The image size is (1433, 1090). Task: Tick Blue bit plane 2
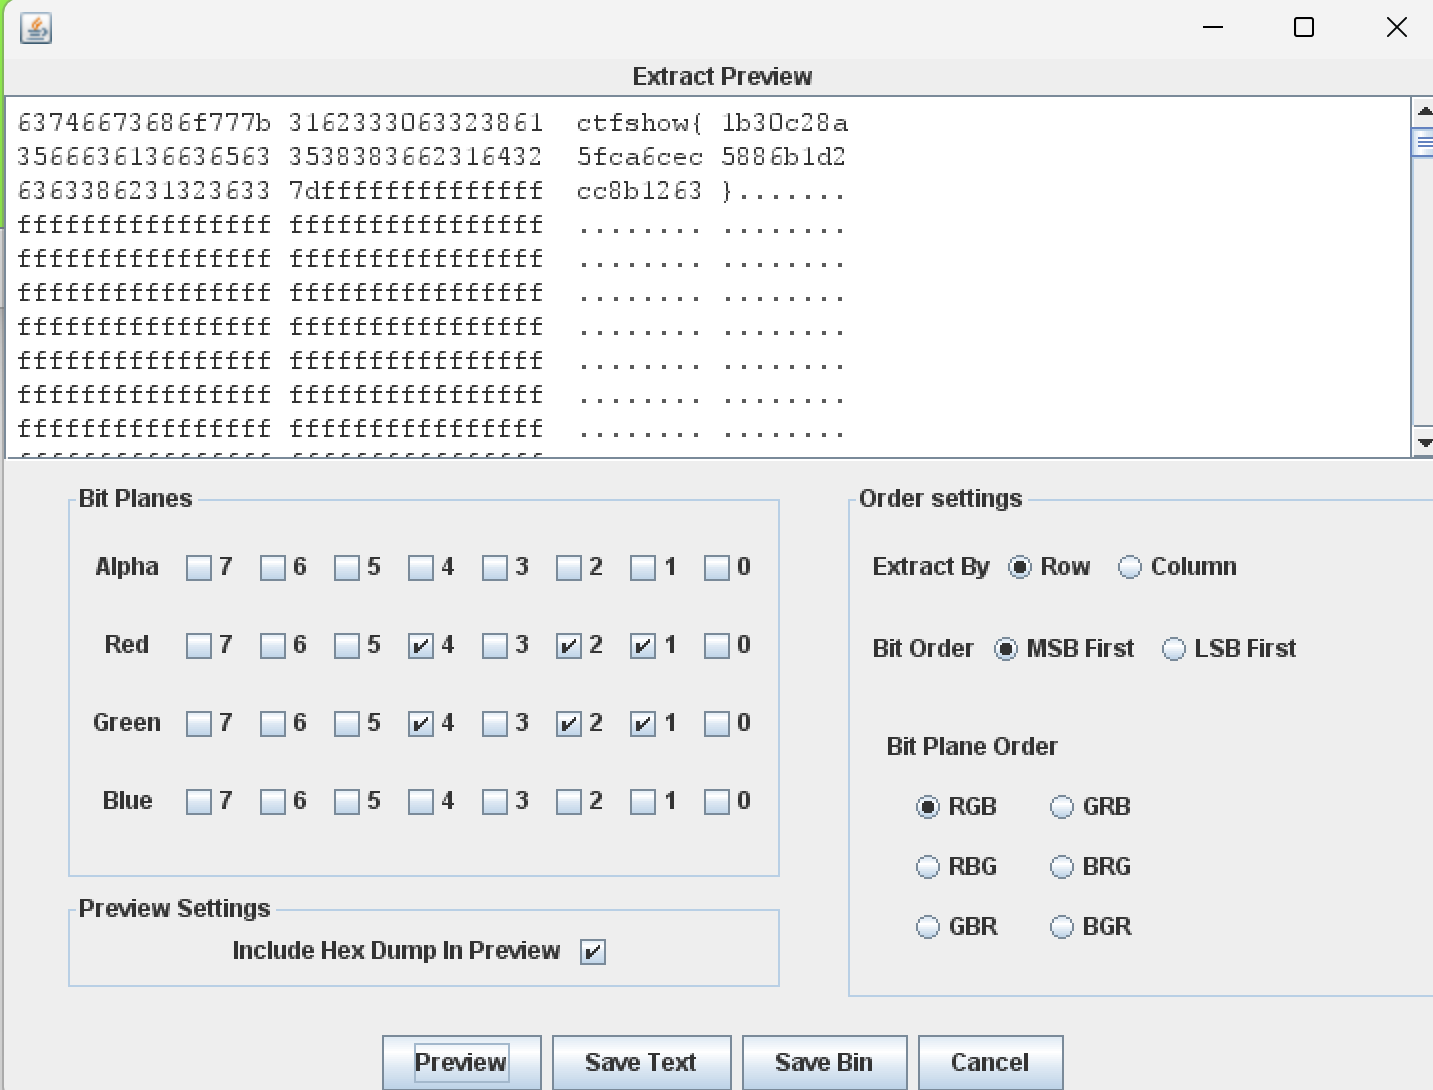coord(569,802)
